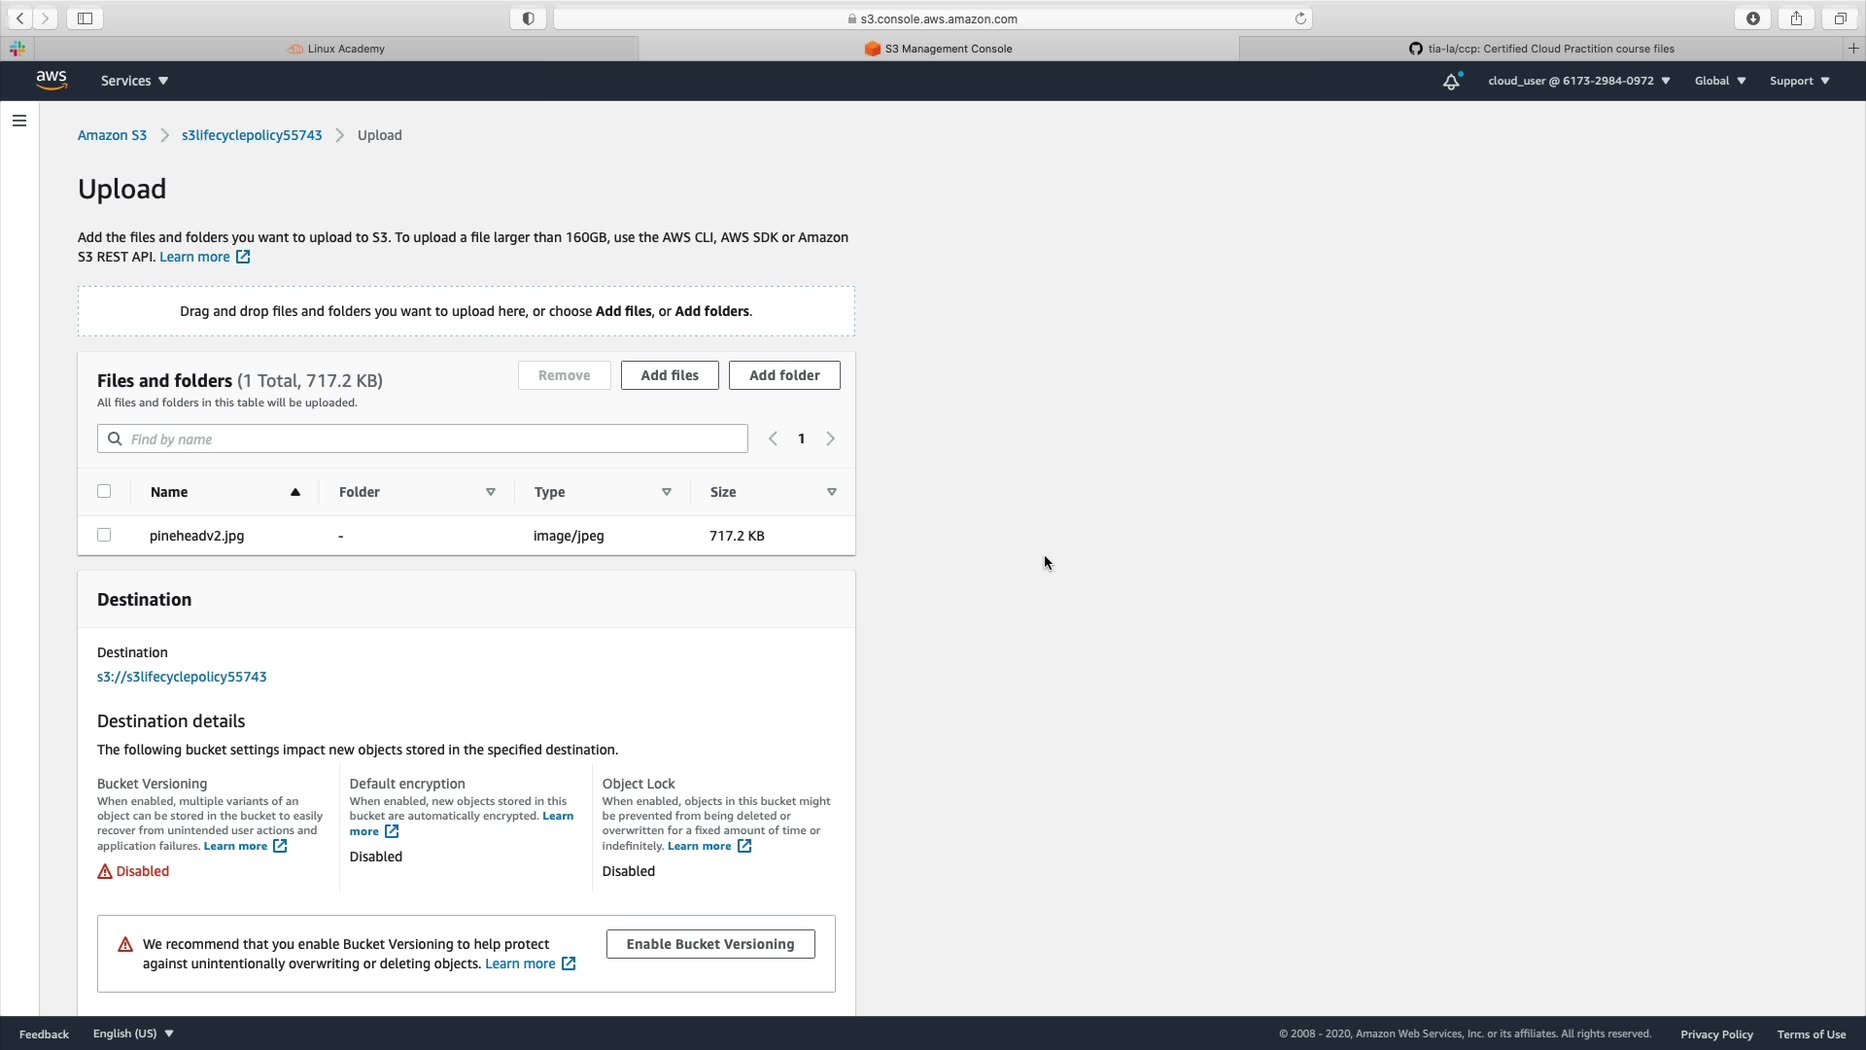Open the s3://s3lifecyclepolicy55743 destination link
The width and height of the screenshot is (1866, 1050).
coord(182,677)
